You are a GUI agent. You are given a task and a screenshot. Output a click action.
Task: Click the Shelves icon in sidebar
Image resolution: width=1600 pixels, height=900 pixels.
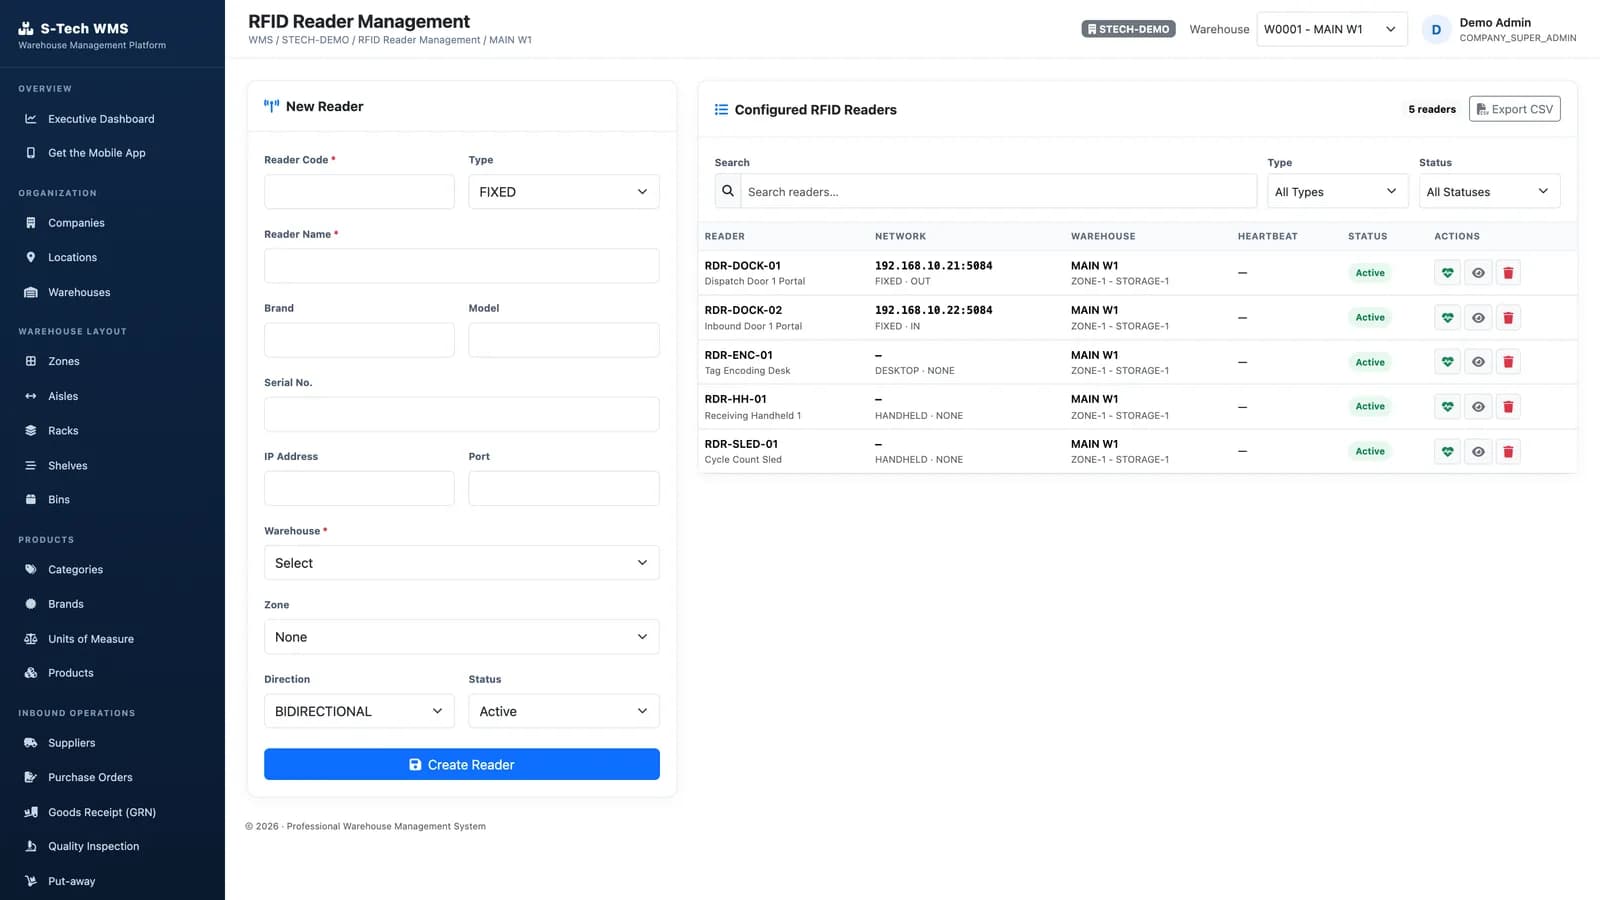click(x=31, y=466)
